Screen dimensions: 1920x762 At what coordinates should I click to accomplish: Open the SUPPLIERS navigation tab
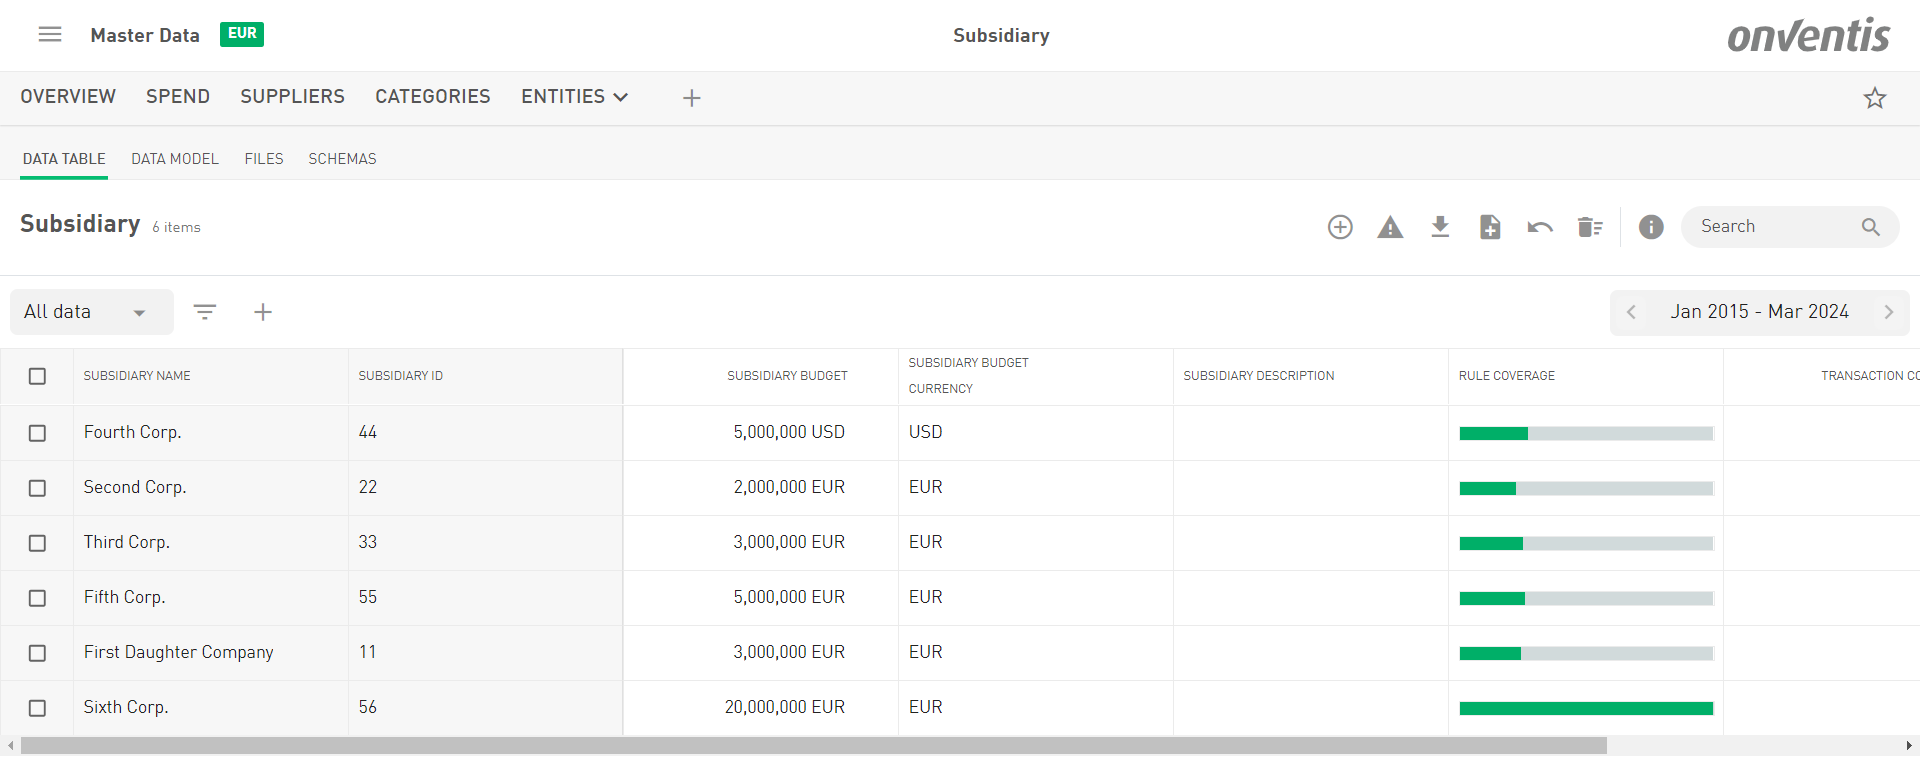click(x=292, y=97)
